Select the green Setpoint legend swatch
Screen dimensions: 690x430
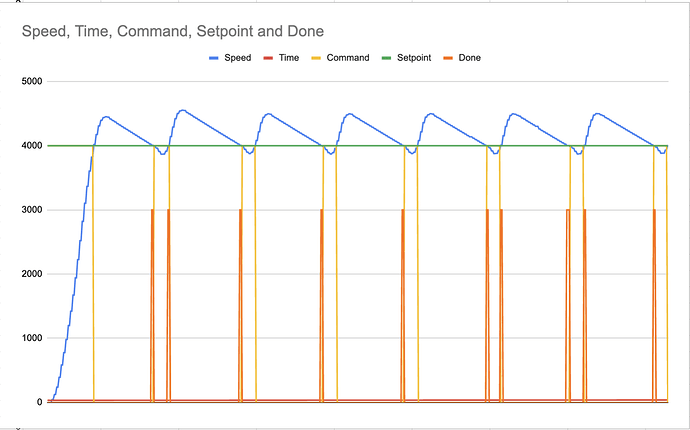(386, 58)
